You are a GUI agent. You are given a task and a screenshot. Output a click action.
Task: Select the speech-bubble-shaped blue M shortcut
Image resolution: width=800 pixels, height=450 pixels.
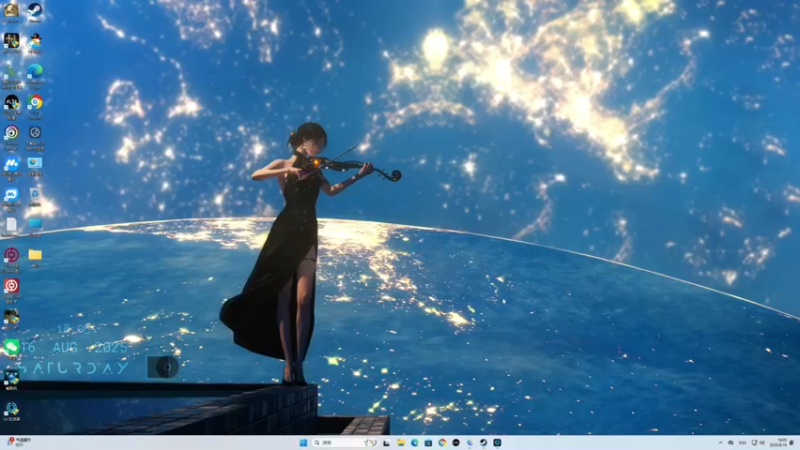click(11, 196)
